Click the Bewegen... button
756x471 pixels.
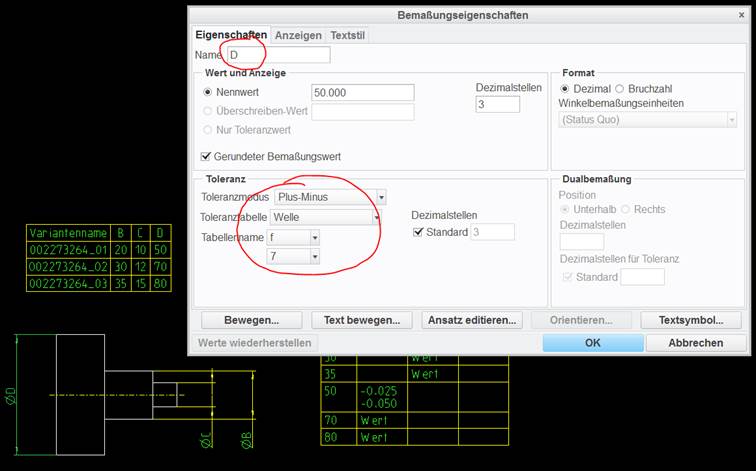[252, 320]
